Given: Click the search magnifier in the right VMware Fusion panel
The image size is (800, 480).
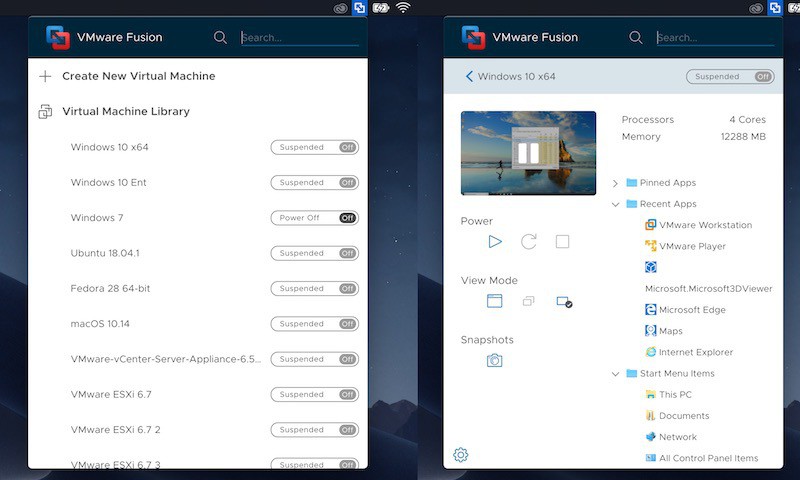Looking at the screenshot, I should pos(636,37).
